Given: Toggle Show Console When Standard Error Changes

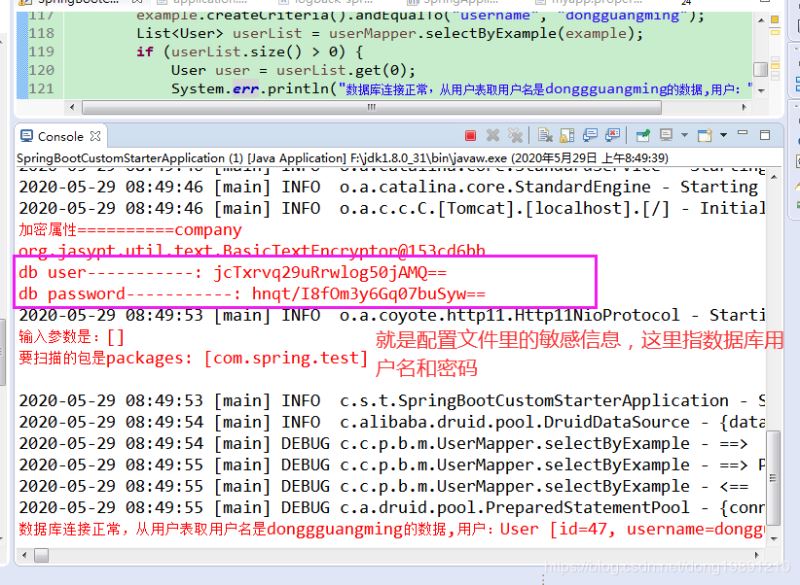Looking at the screenshot, I should click(x=612, y=136).
